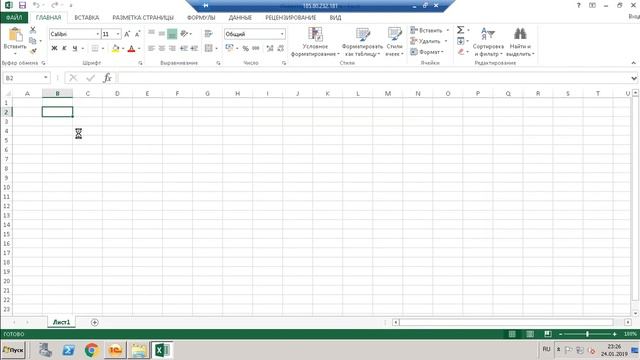Click Удалить cells button

point(425,41)
